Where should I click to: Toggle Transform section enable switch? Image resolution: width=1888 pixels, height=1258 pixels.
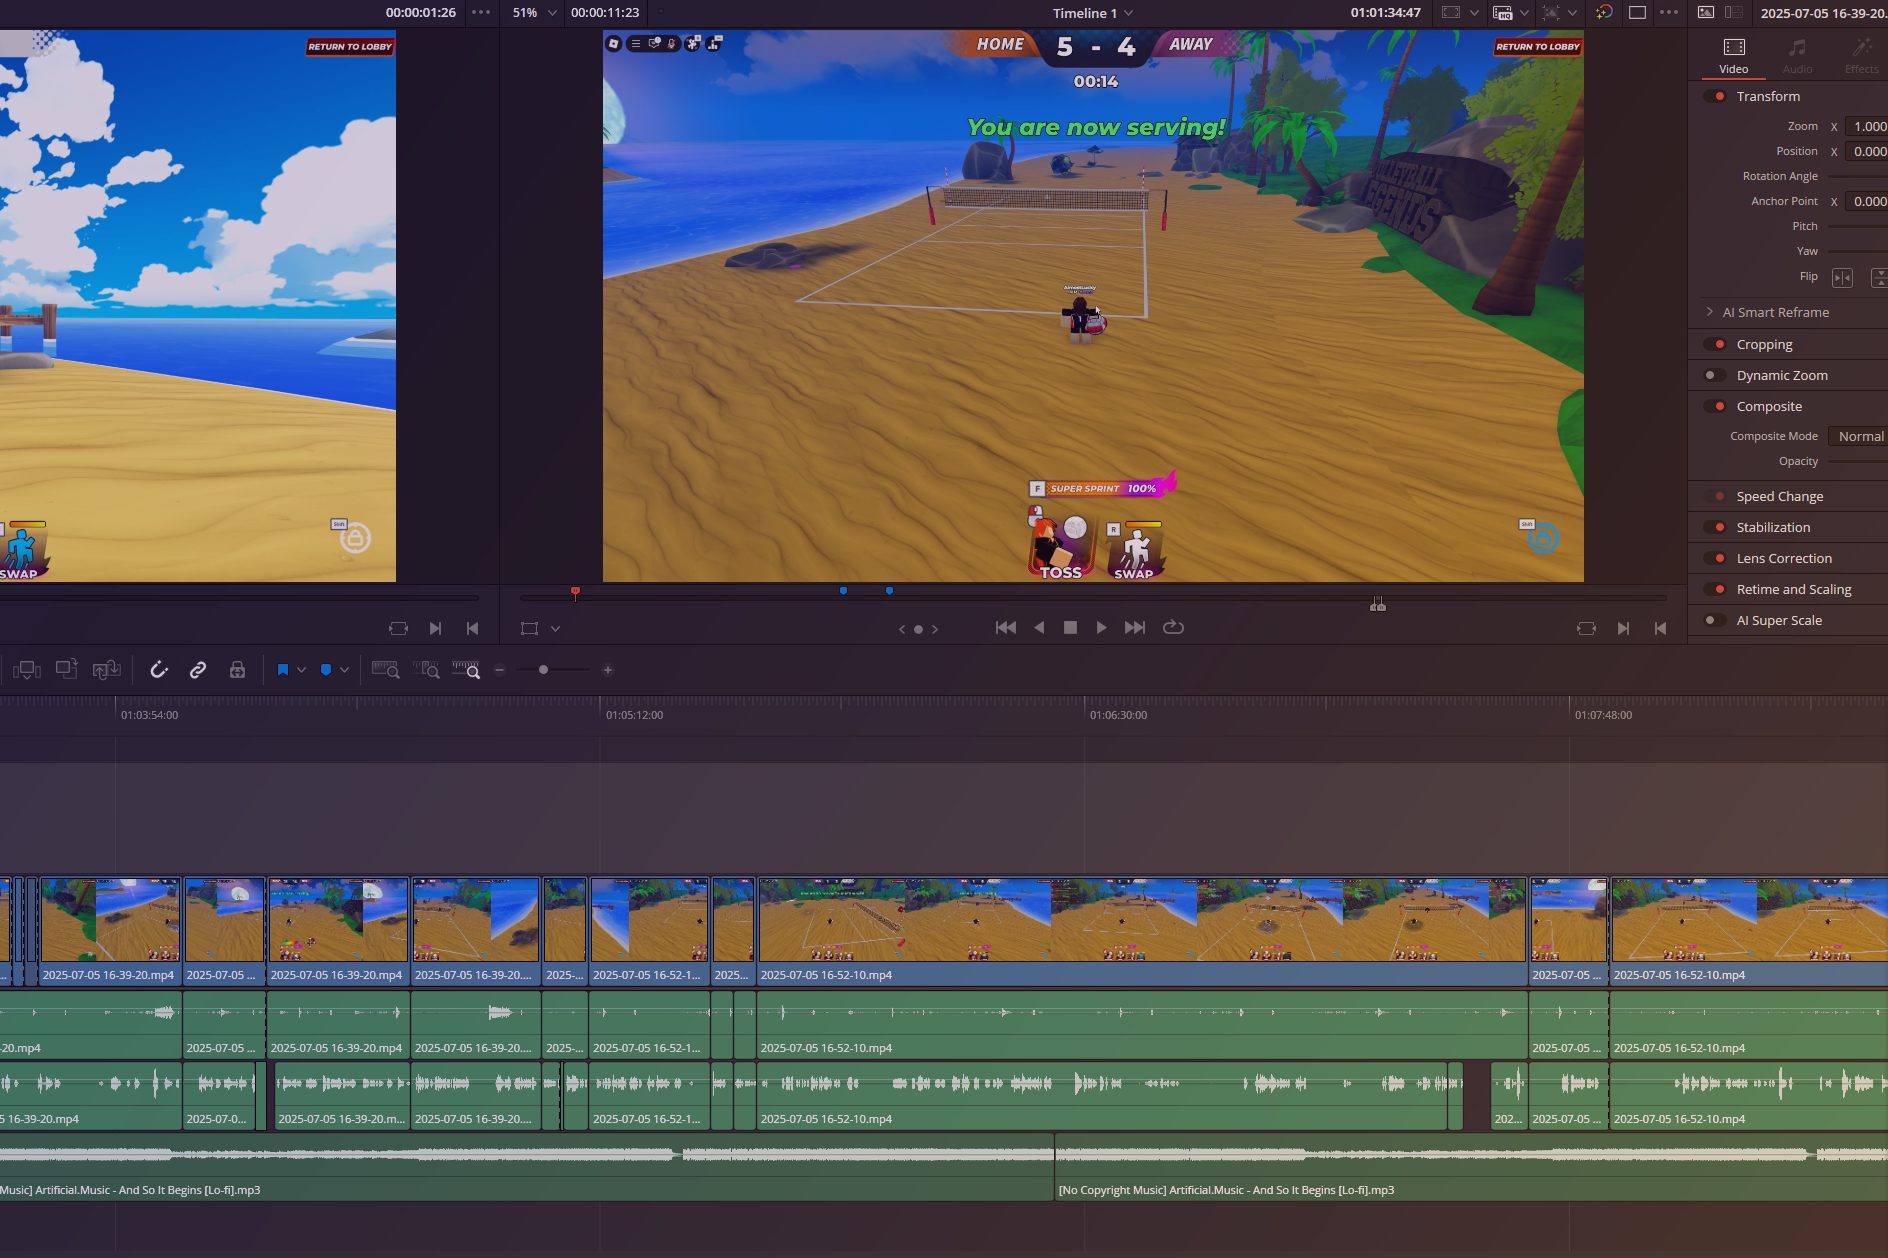tap(1715, 96)
